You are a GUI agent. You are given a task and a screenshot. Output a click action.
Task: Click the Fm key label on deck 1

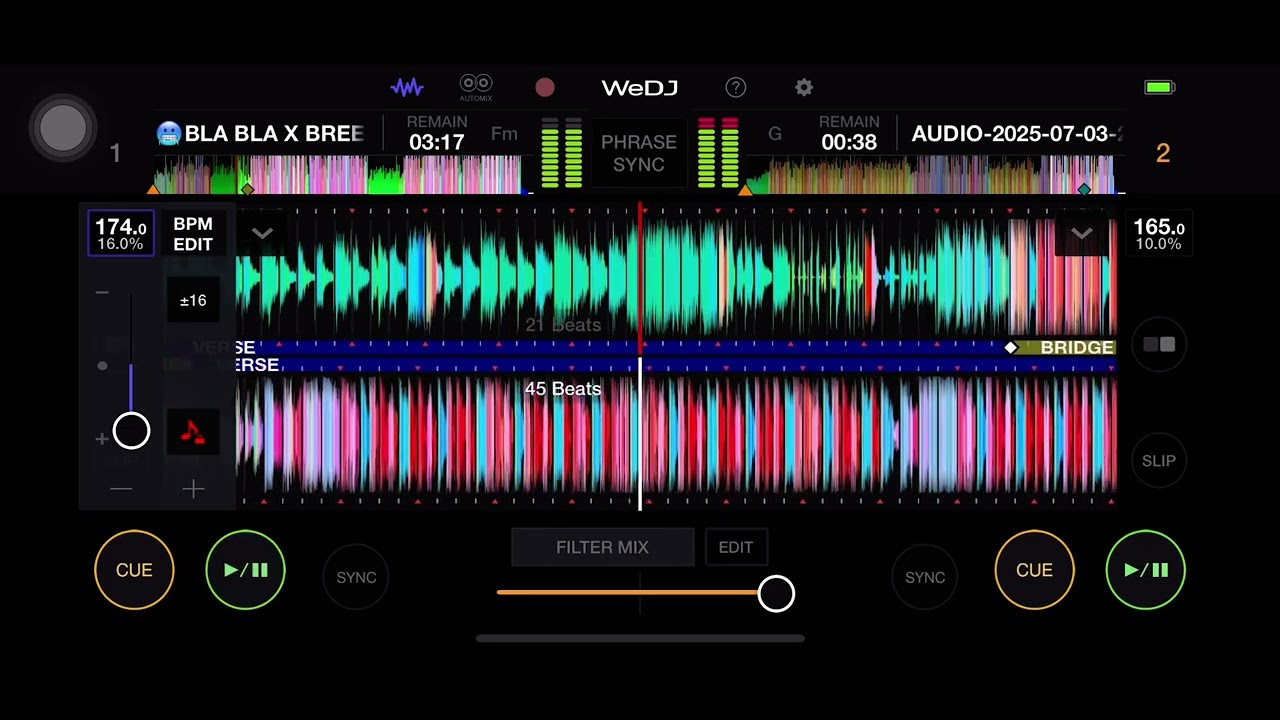505,133
